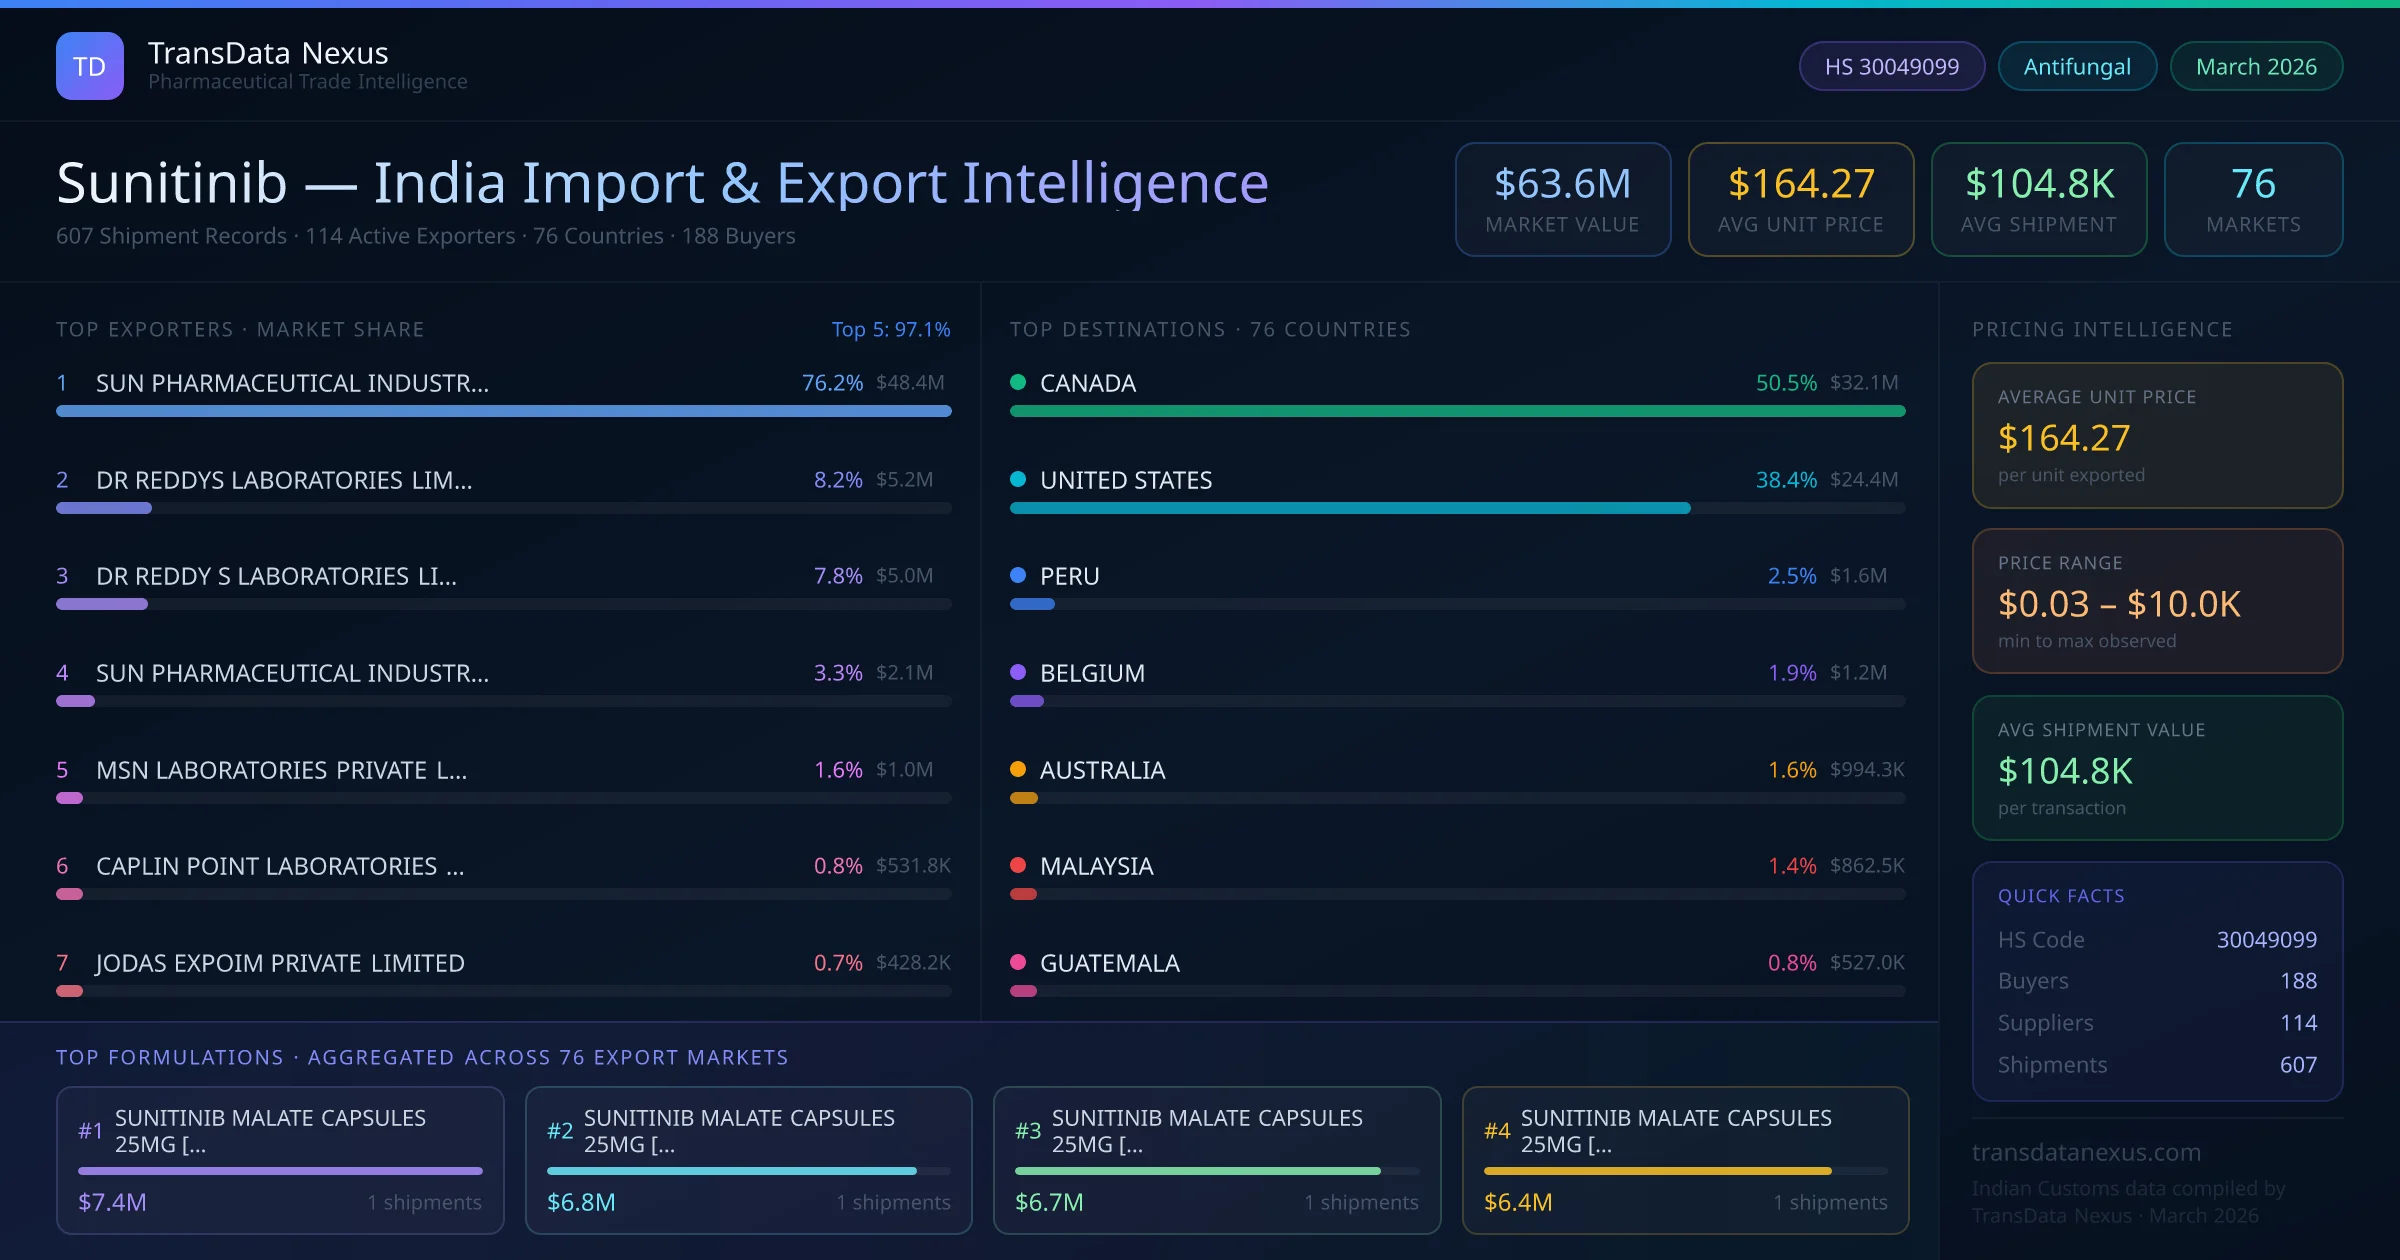Click the 76 Markets stat card
The height and width of the screenshot is (1260, 2400).
click(x=2253, y=199)
